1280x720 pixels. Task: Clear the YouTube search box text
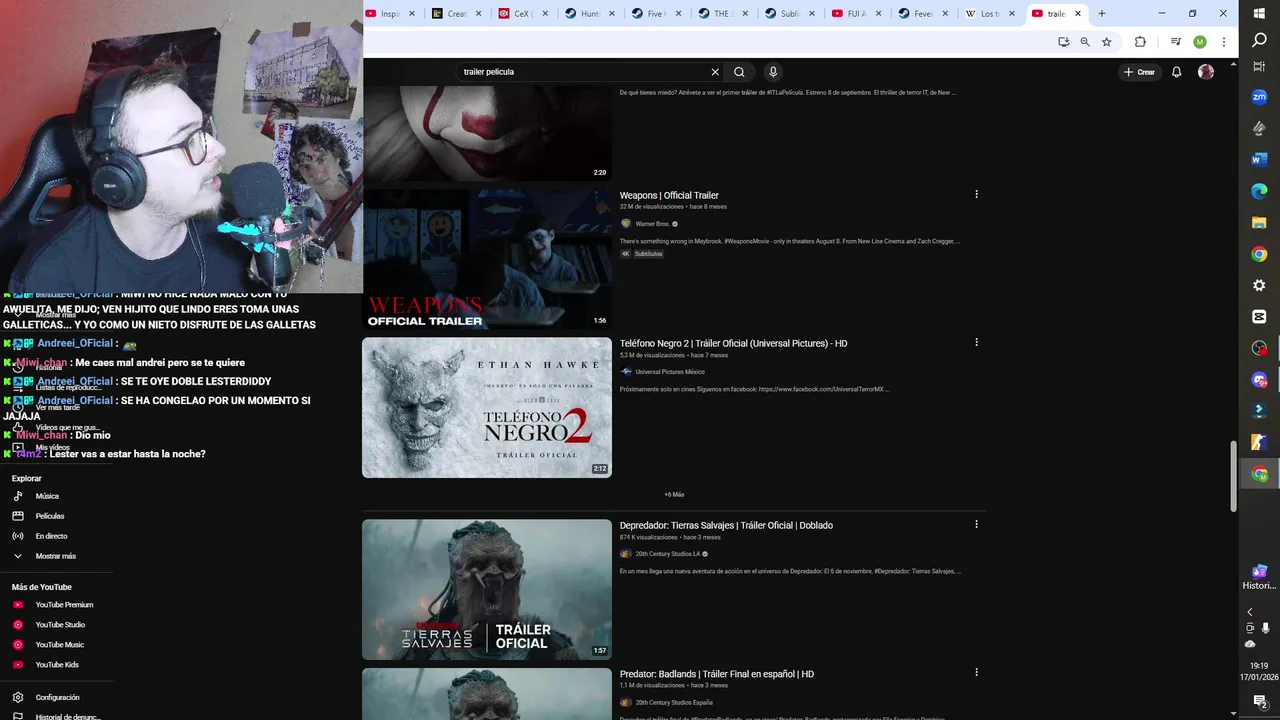(x=715, y=72)
